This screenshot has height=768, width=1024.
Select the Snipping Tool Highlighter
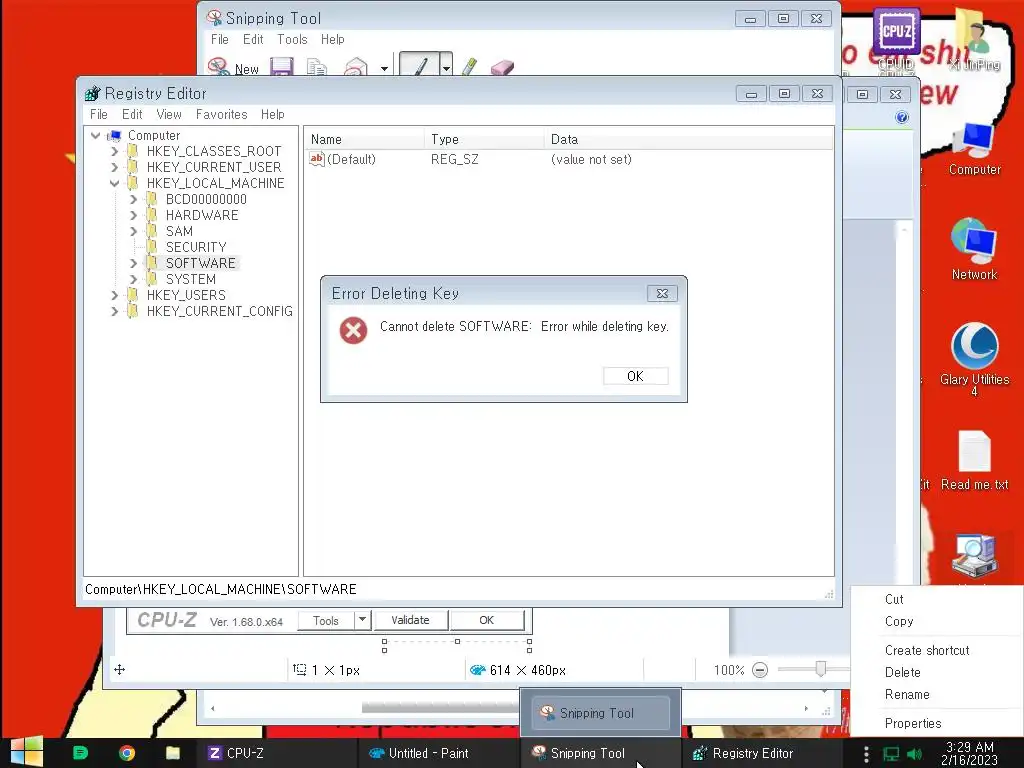(x=470, y=67)
